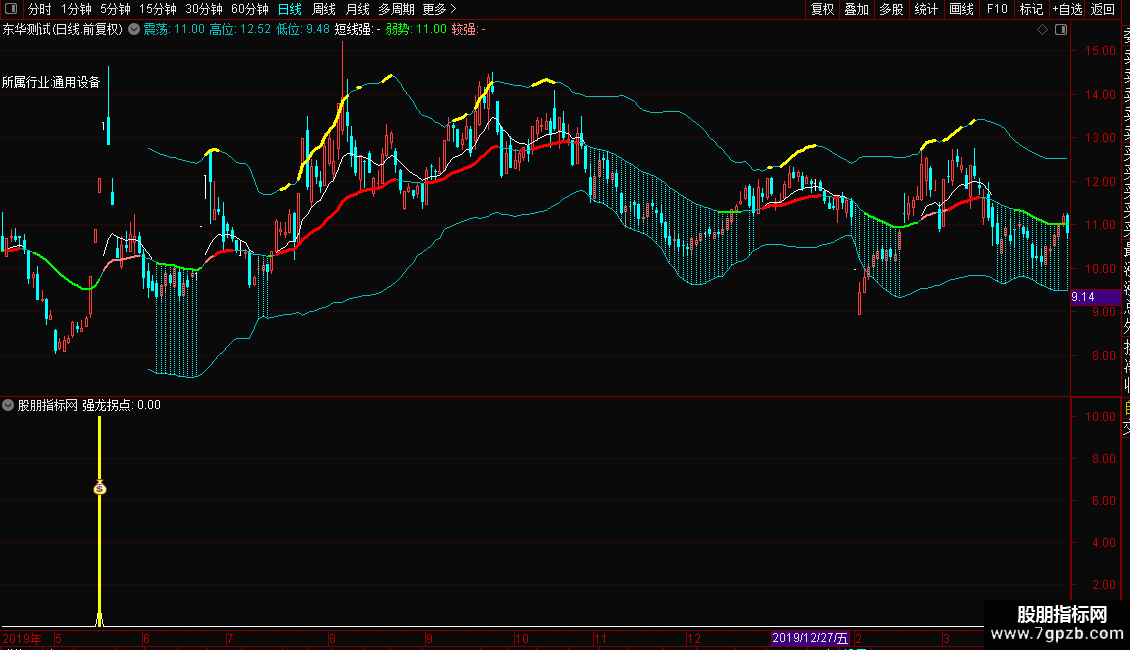Click the 标记 mark button
The height and width of the screenshot is (650, 1130).
[1031, 9]
